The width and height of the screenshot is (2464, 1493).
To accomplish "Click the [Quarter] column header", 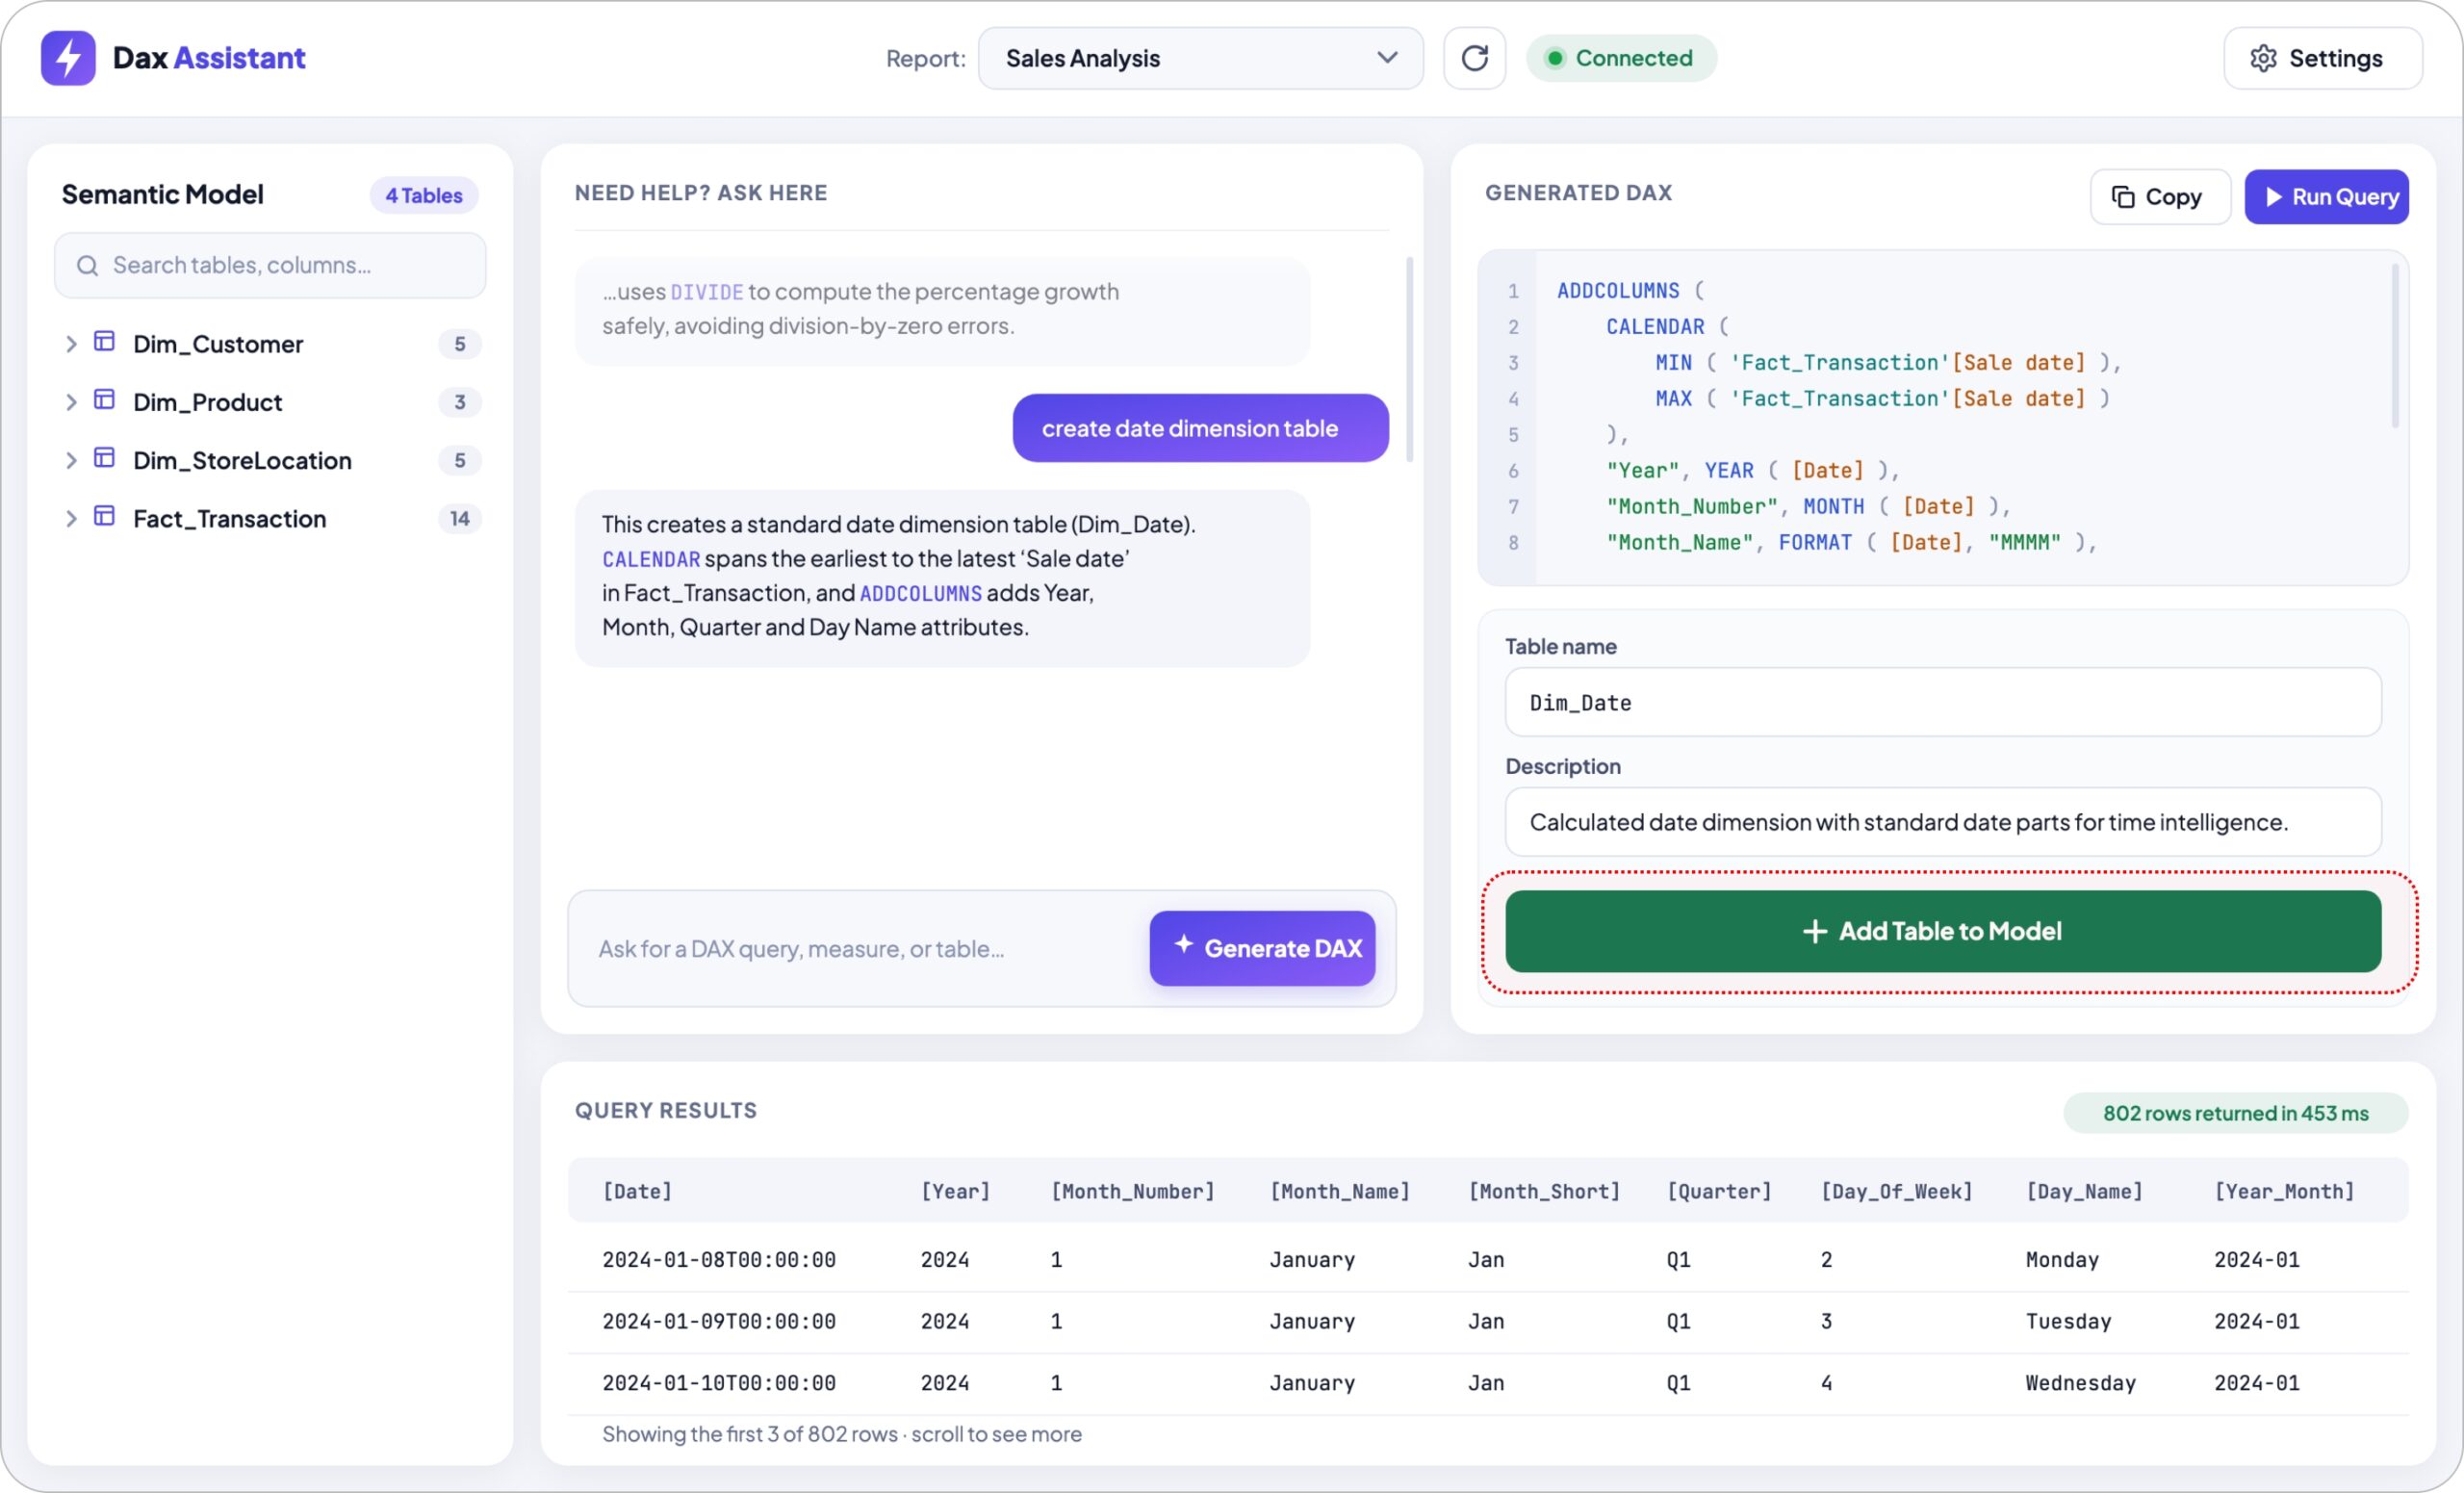I will 1718,1191.
